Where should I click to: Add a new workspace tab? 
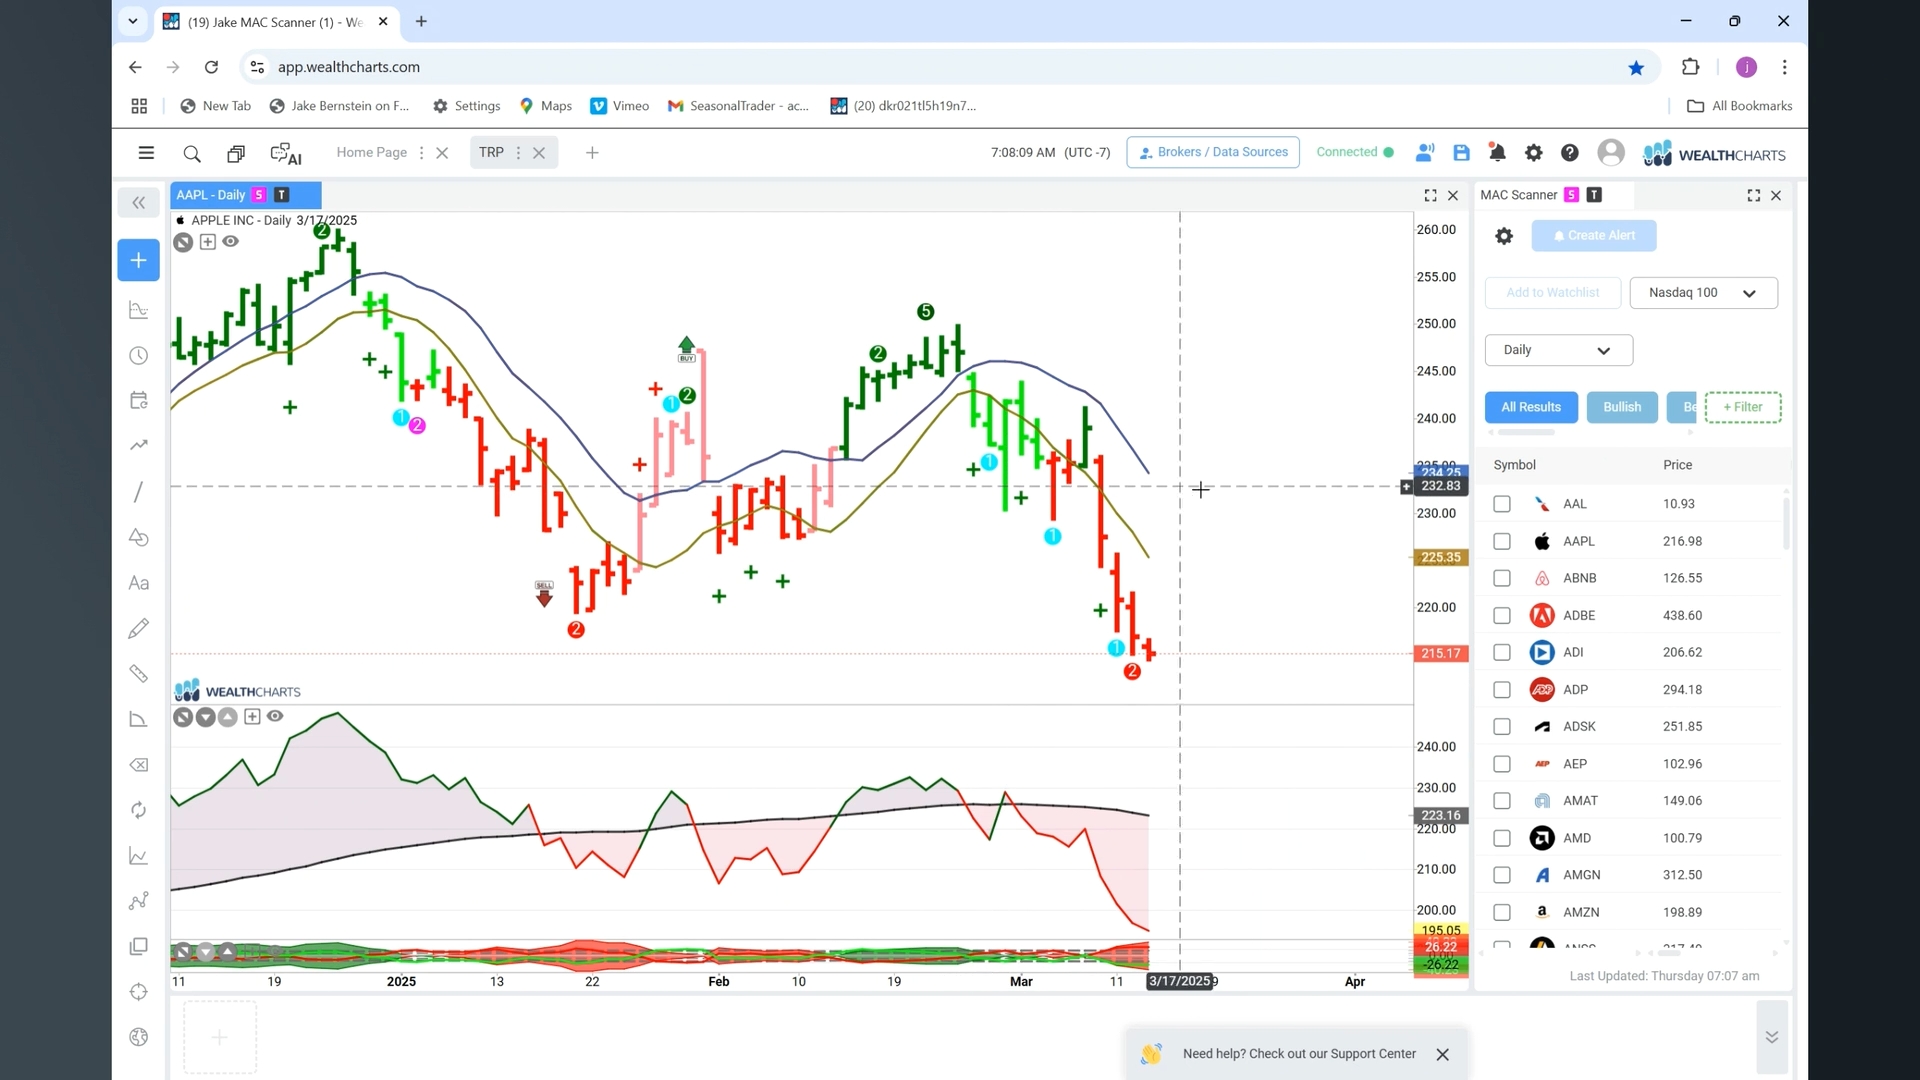pyautogui.click(x=592, y=153)
